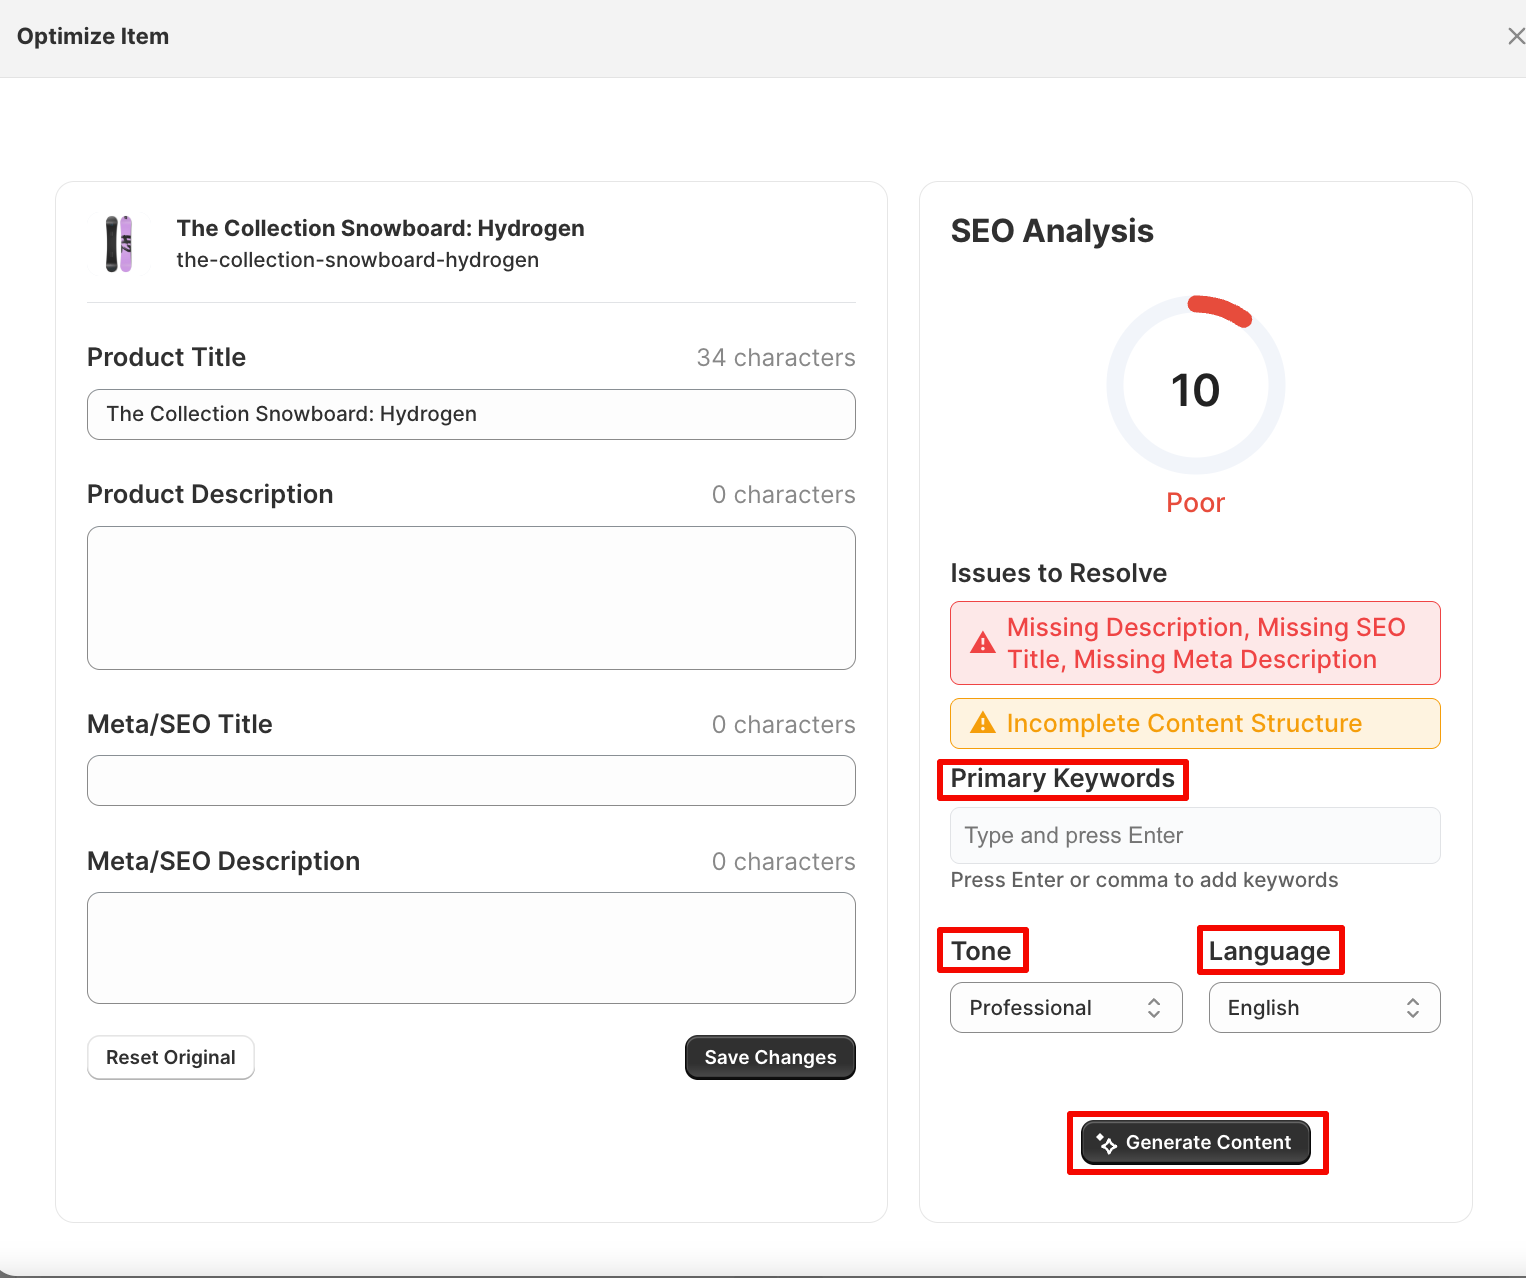Close the Optimize Item dialog
The height and width of the screenshot is (1278, 1526).
(x=1515, y=37)
